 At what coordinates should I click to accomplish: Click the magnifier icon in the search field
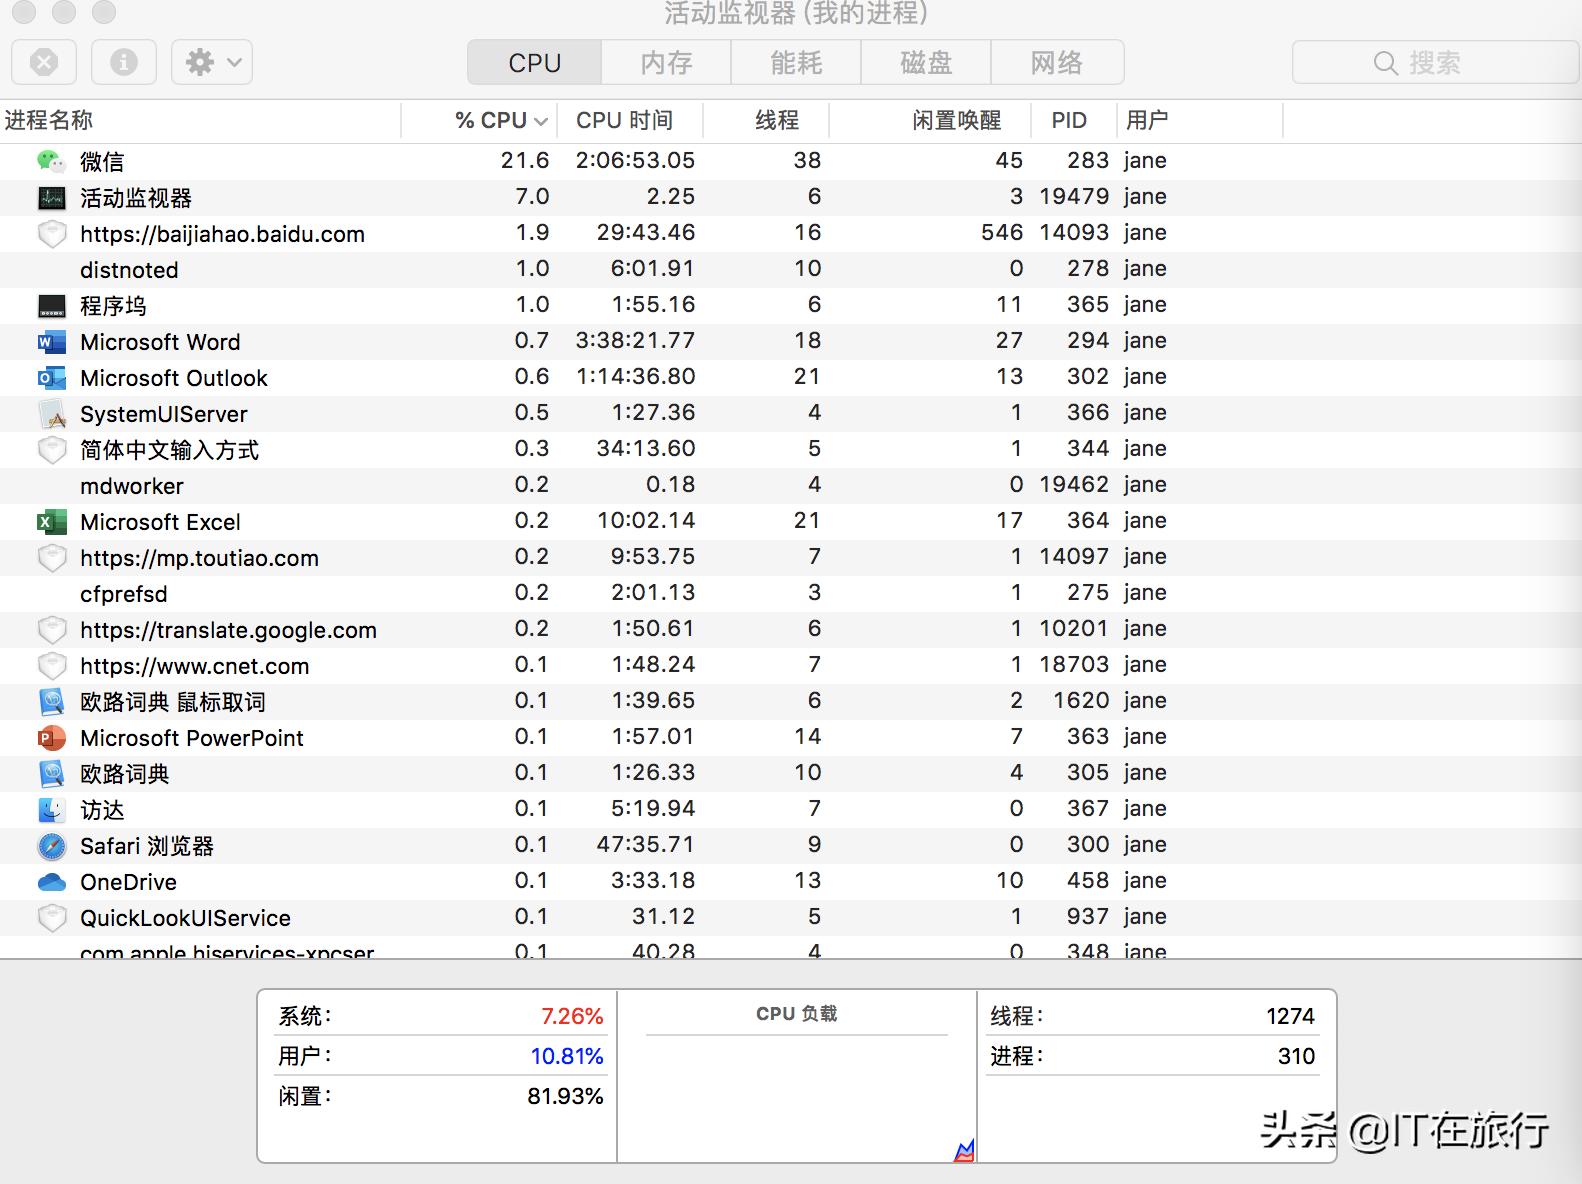pyautogui.click(x=1385, y=63)
